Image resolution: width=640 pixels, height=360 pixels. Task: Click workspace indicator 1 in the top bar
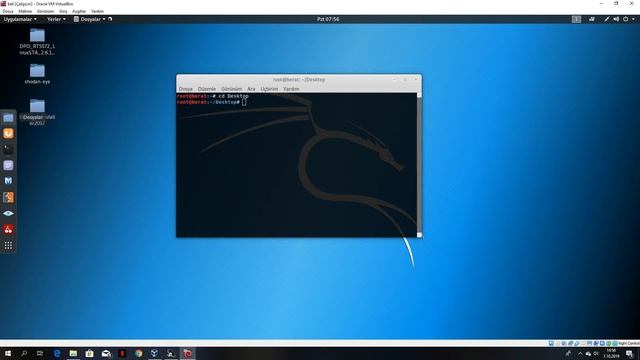576,19
